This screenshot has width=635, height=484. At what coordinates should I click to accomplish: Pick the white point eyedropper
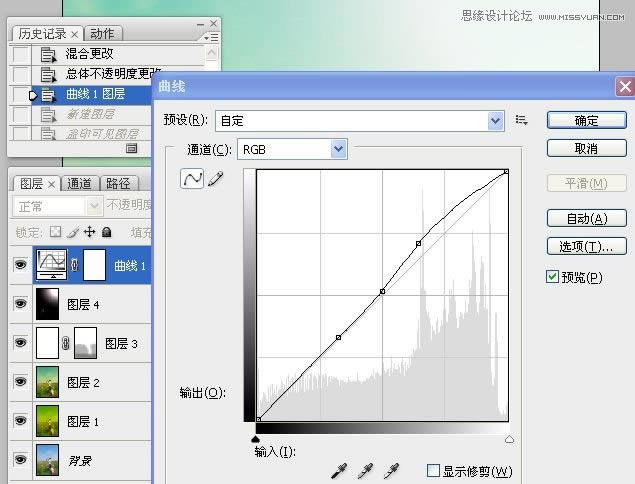(392, 469)
